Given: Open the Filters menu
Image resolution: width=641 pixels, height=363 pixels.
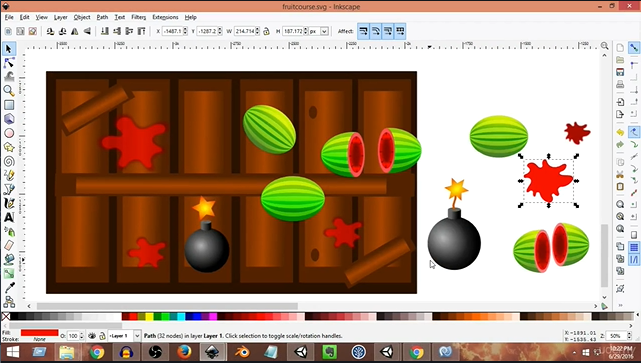Looking at the screenshot, I should [139, 17].
